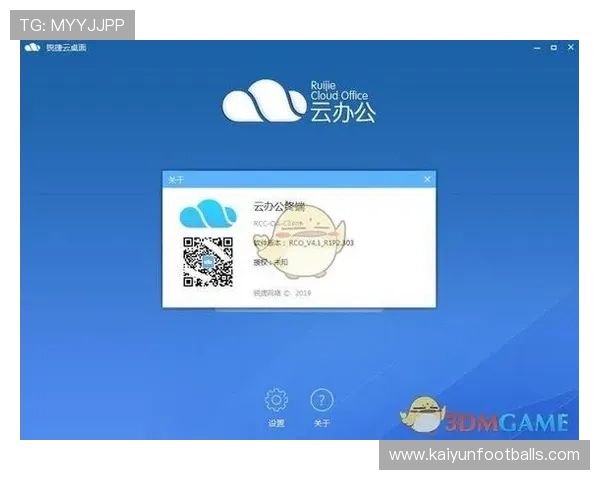Click the 锐捷网络 © 2019 copyright text
Viewport: 600px width, 480px height.
pyautogui.click(x=284, y=293)
